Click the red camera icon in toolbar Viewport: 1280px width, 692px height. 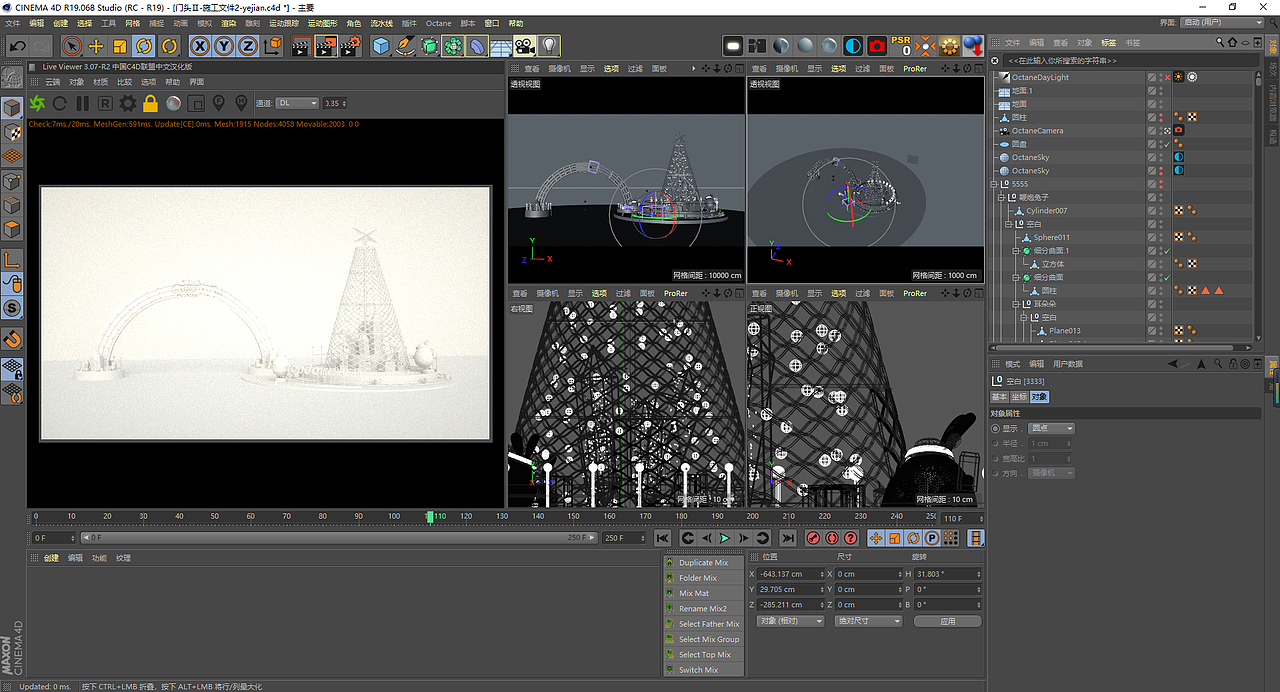point(877,46)
